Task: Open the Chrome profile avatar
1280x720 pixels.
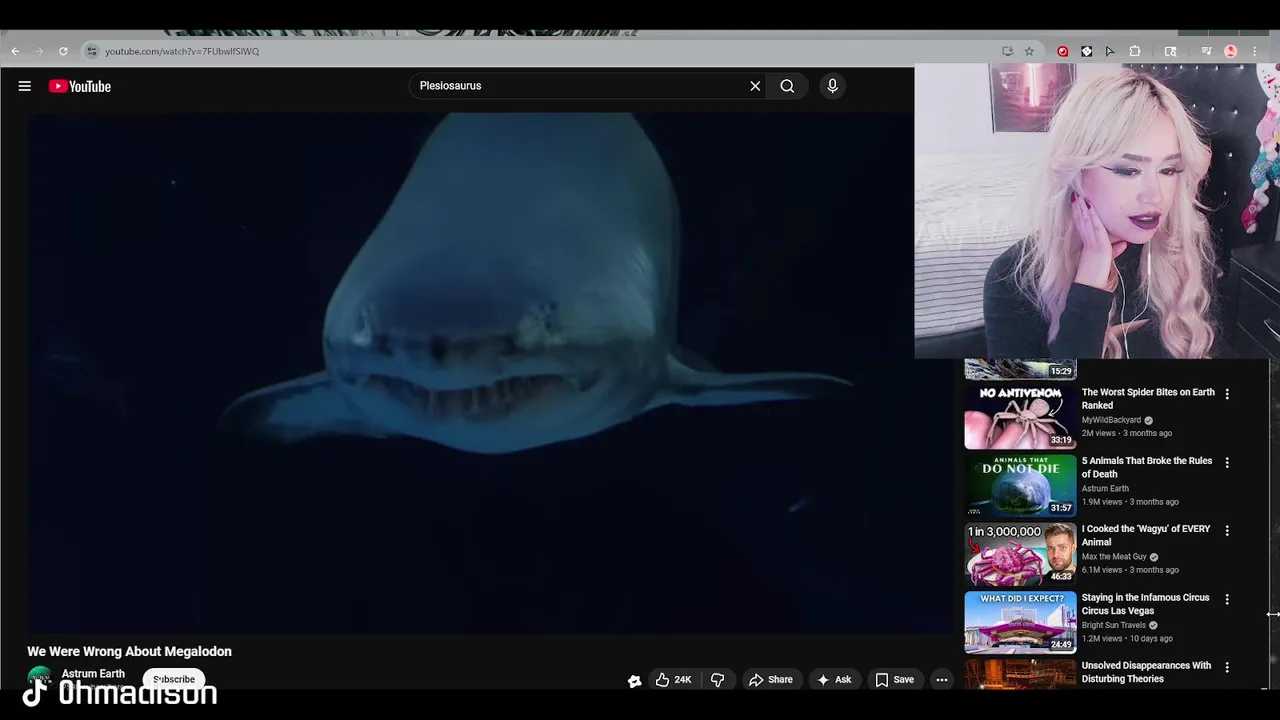Action: (1231, 51)
